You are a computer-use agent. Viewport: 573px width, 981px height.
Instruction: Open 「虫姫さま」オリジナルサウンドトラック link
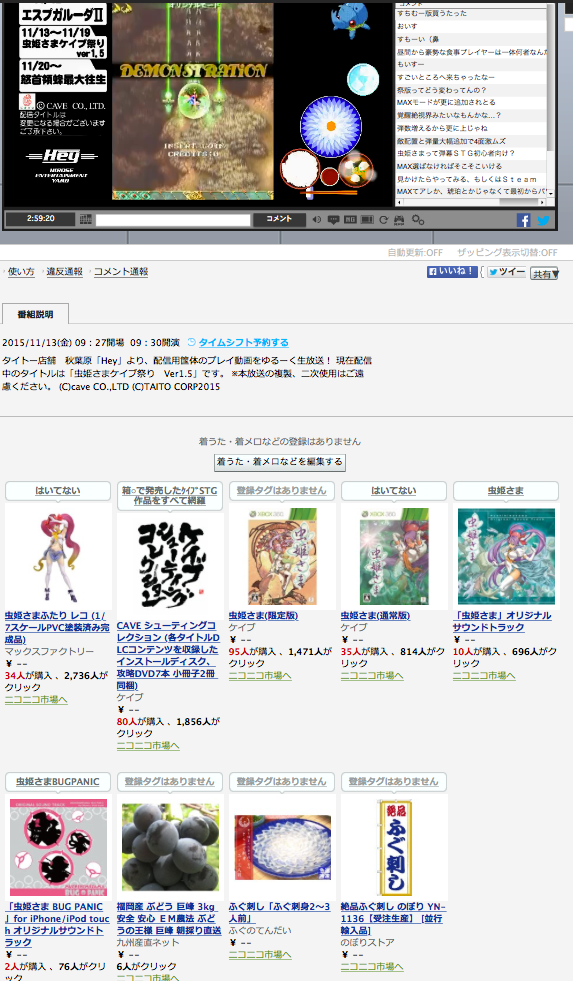(502, 621)
